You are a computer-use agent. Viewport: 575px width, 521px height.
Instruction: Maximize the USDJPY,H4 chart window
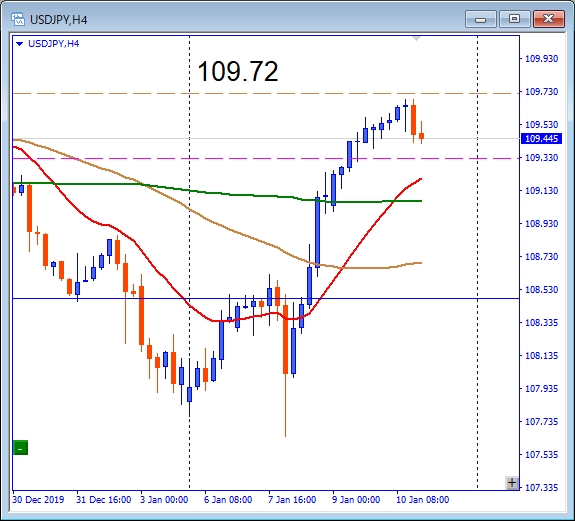[514, 19]
